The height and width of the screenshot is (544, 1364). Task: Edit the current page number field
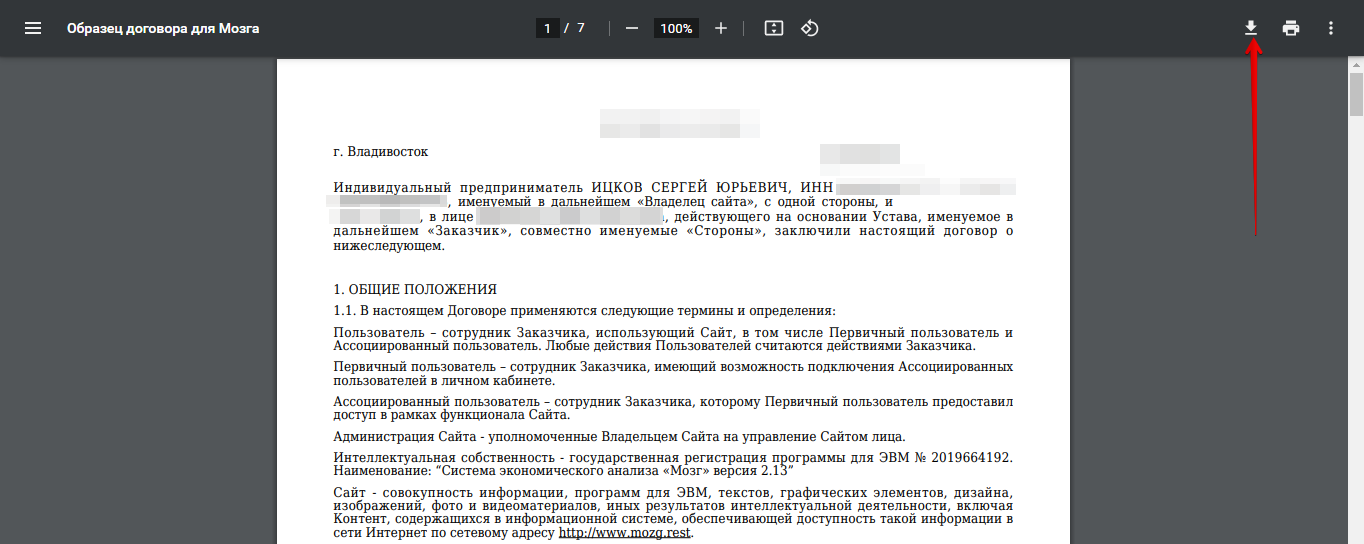pyautogui.click(x=547, y=28)
